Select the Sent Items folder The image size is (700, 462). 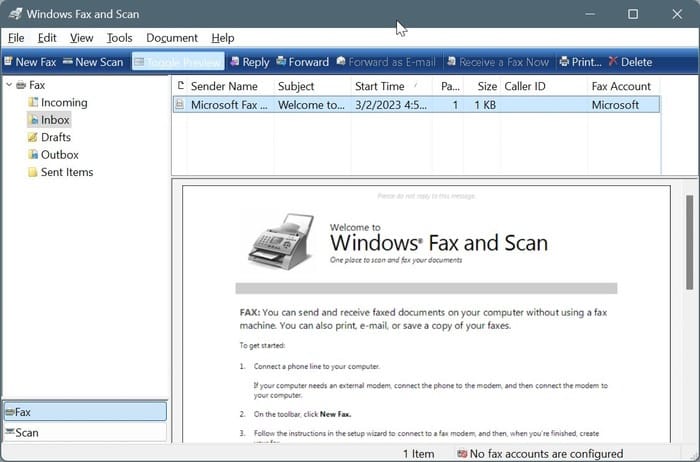click(x=61, y=172)
